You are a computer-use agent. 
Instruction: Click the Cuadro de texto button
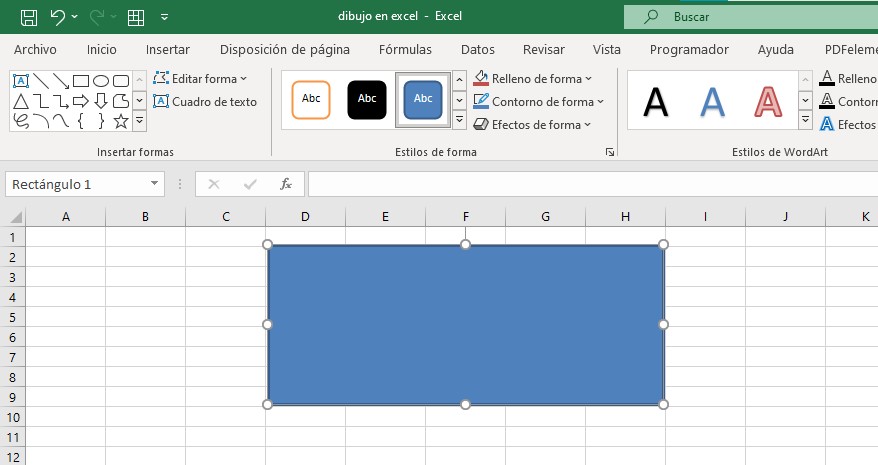click(205, 102)
